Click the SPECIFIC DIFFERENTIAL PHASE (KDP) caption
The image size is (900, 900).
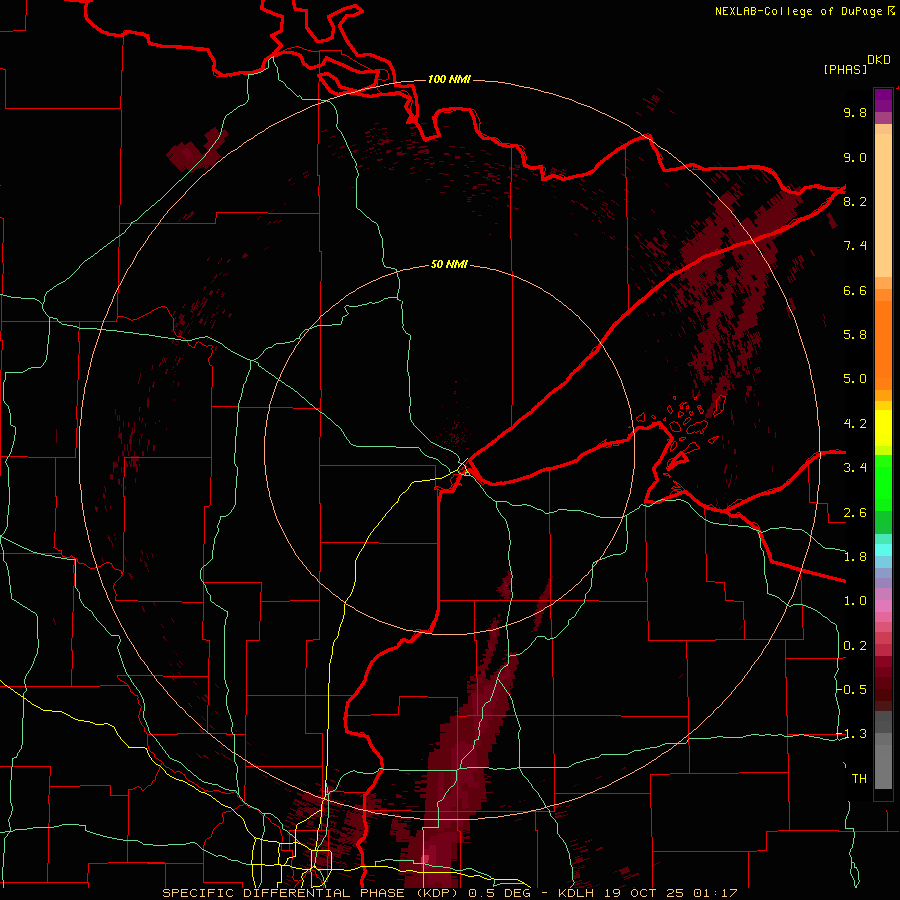pos(312,893)
